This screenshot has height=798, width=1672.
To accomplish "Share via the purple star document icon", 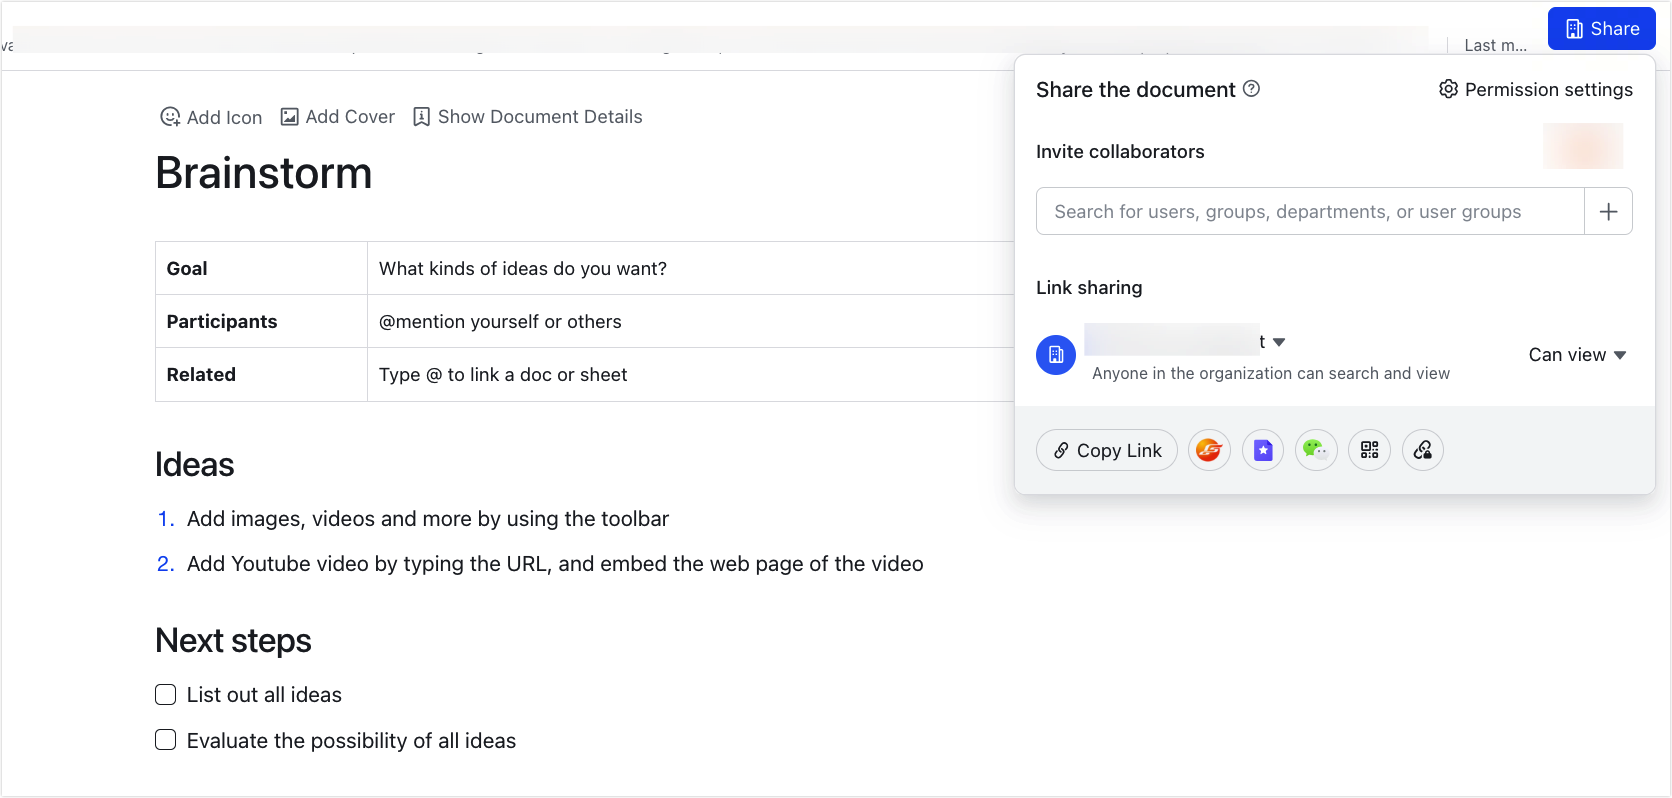I will 1263,450.
